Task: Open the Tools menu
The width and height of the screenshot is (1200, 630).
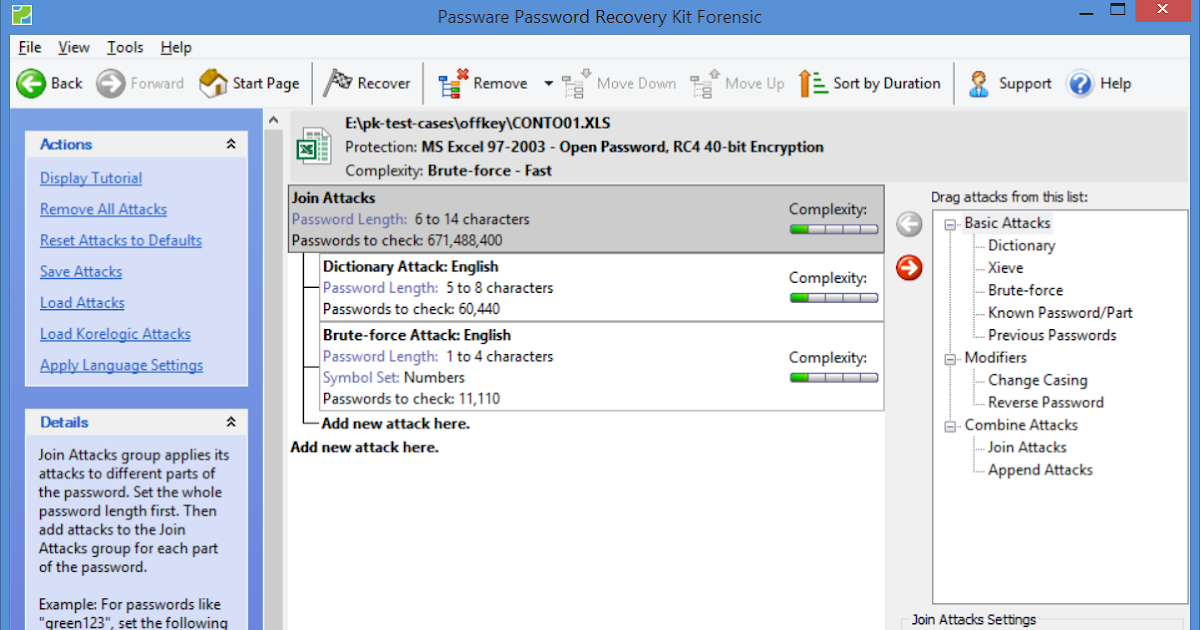Action: [125, 47]
